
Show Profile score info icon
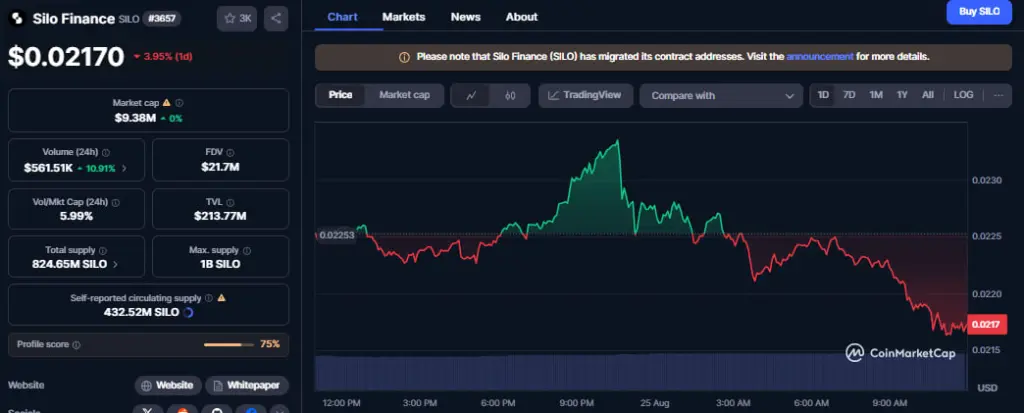[x=76, y=344]
